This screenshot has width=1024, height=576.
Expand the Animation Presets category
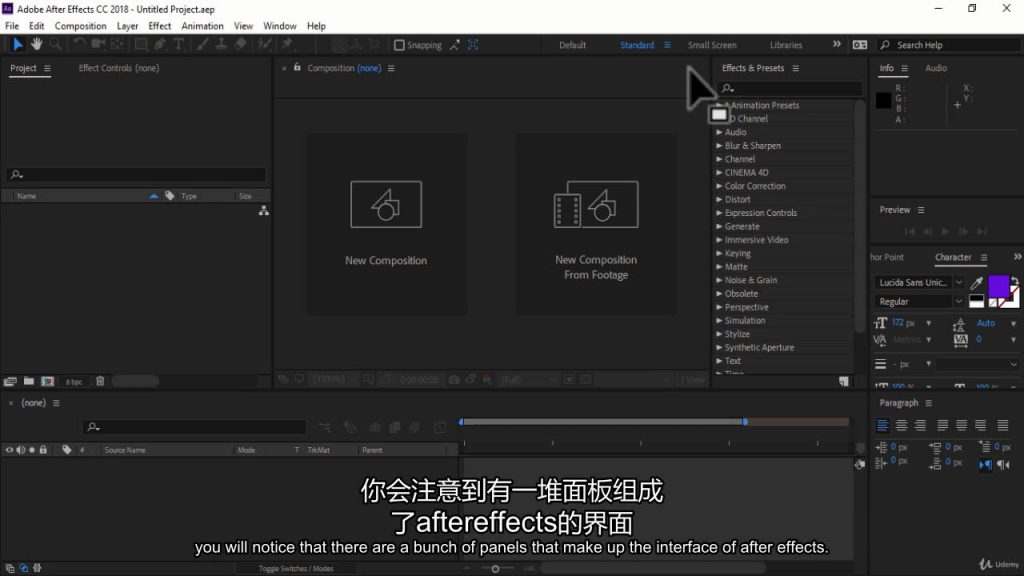719,105
